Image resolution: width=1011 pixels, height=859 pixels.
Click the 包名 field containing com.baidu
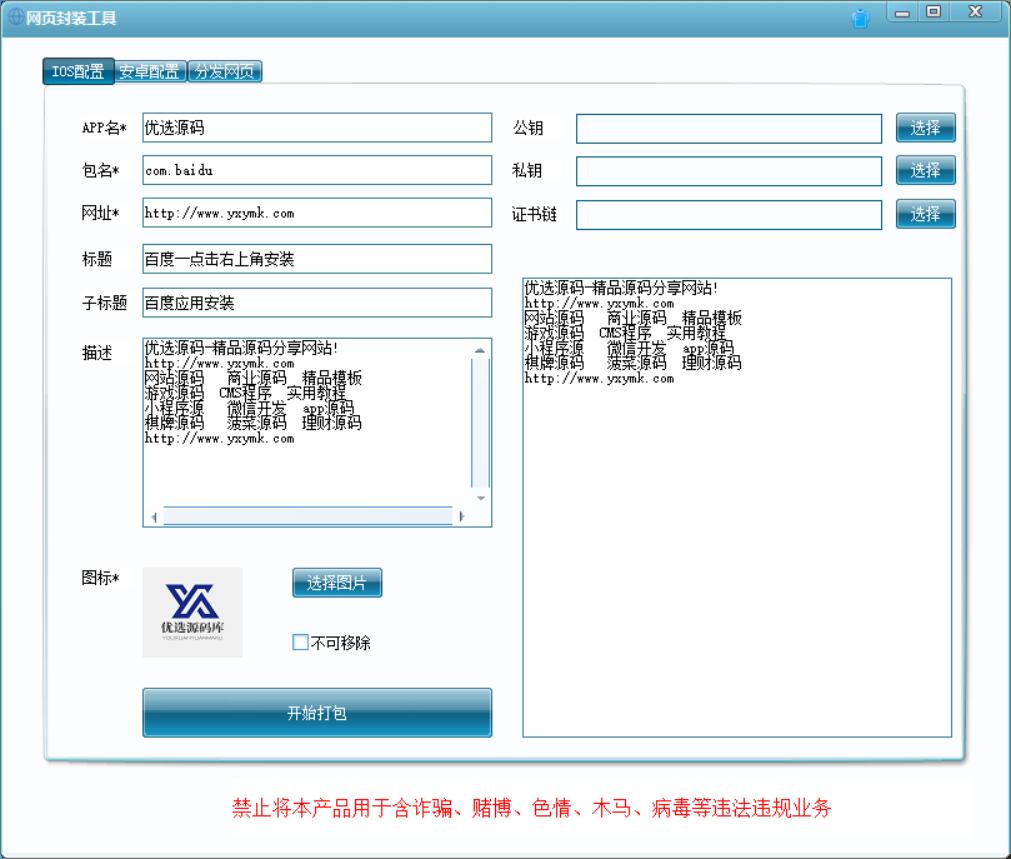(317, 170)
